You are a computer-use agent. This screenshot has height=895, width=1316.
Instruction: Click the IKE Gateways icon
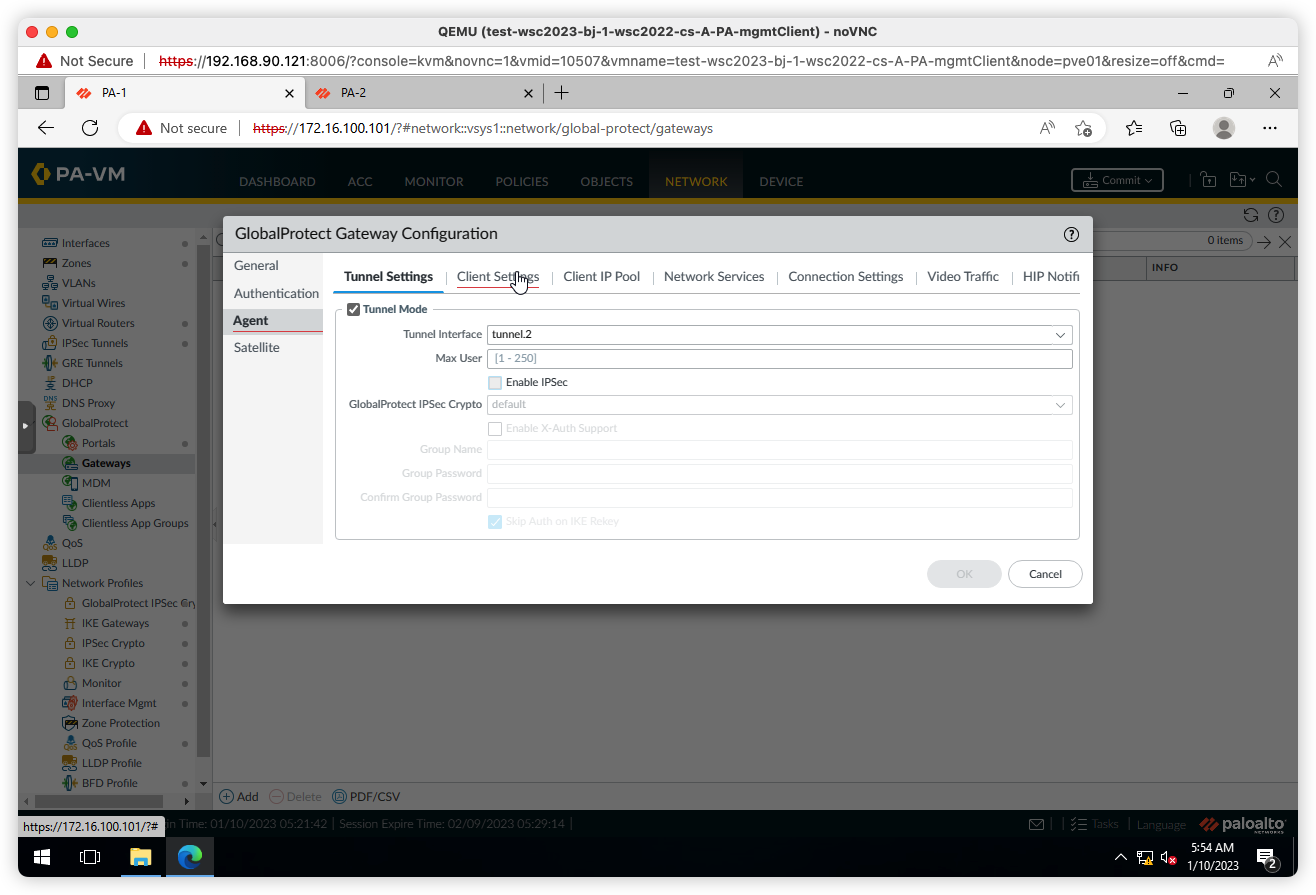70,623
